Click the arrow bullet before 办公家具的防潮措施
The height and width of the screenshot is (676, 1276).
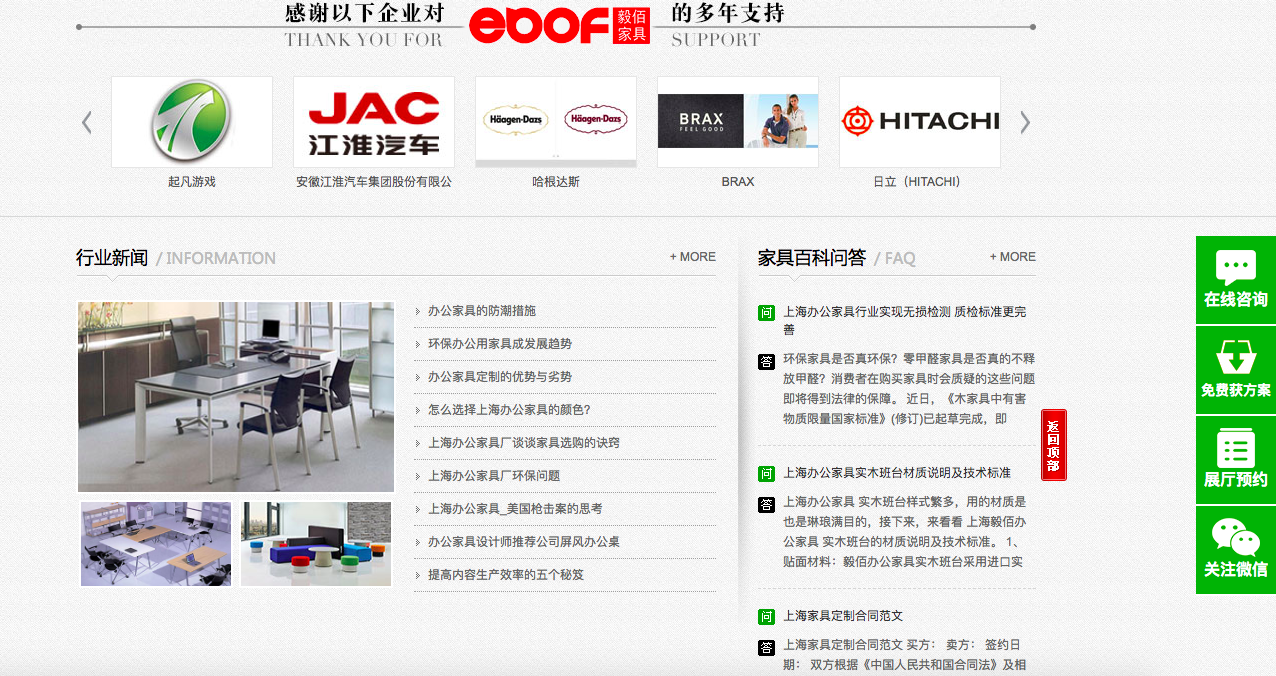(x=418, y=311)
